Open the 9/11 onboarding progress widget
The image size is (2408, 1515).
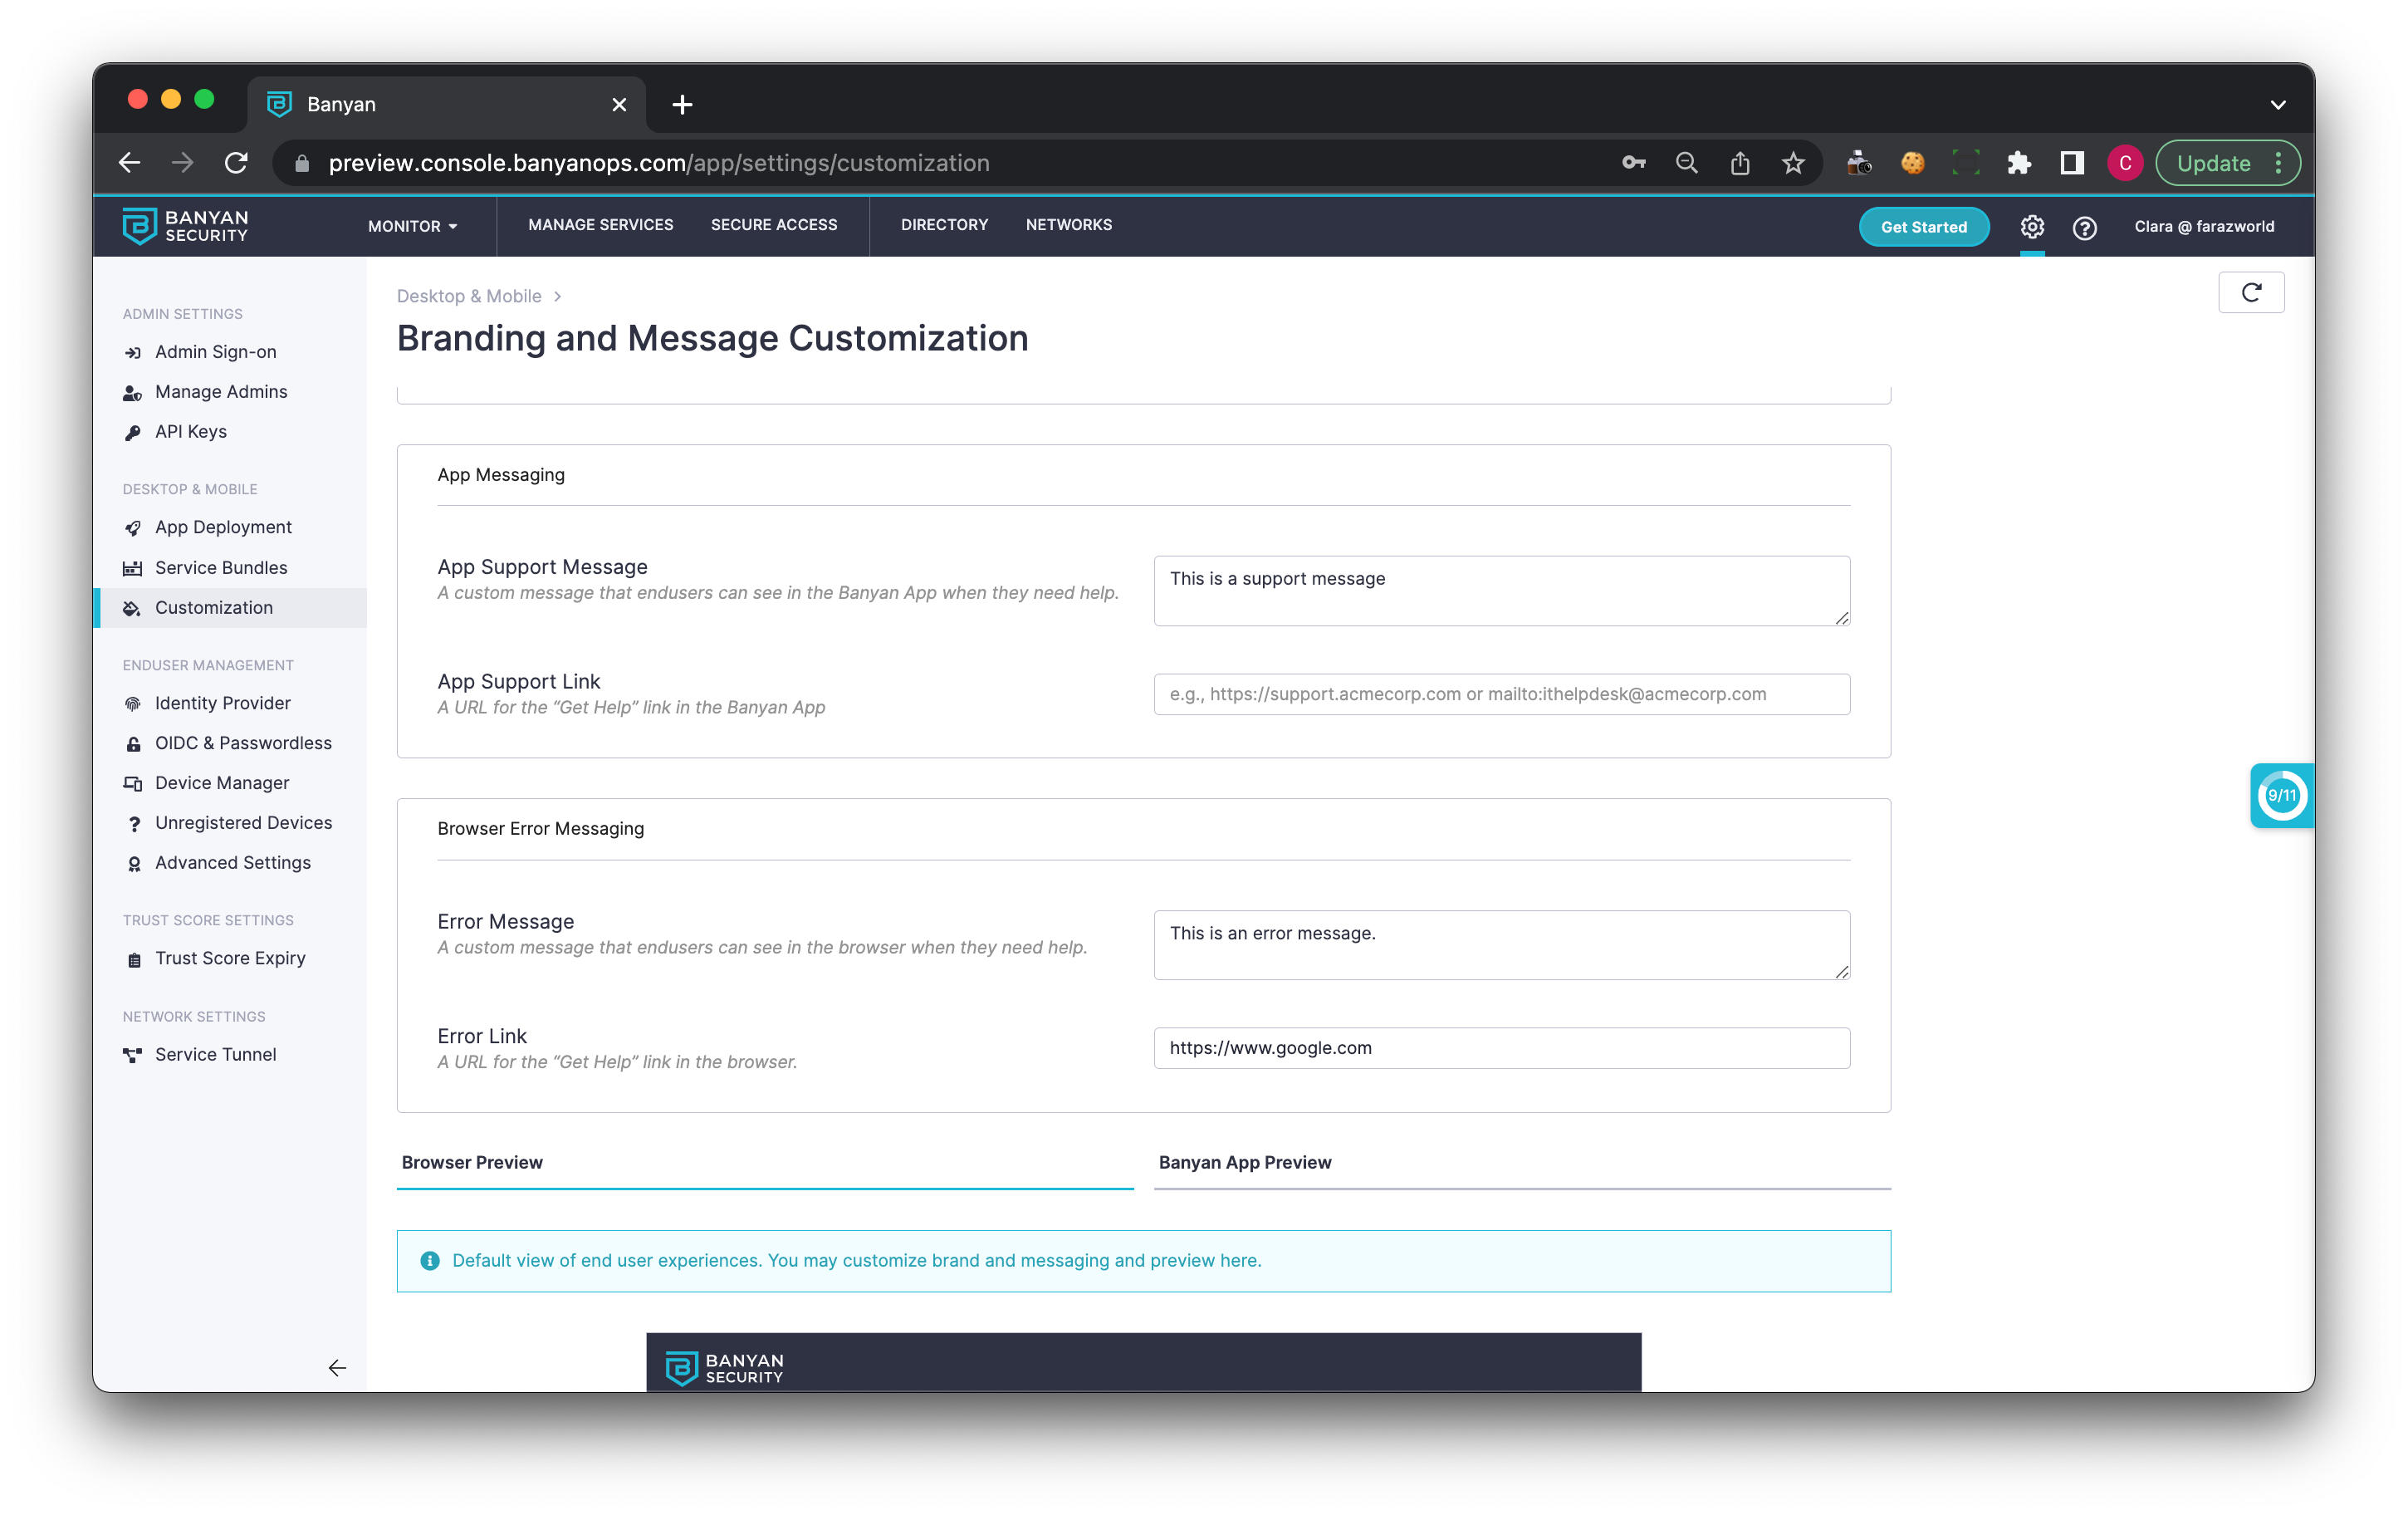coord(2281,795)
